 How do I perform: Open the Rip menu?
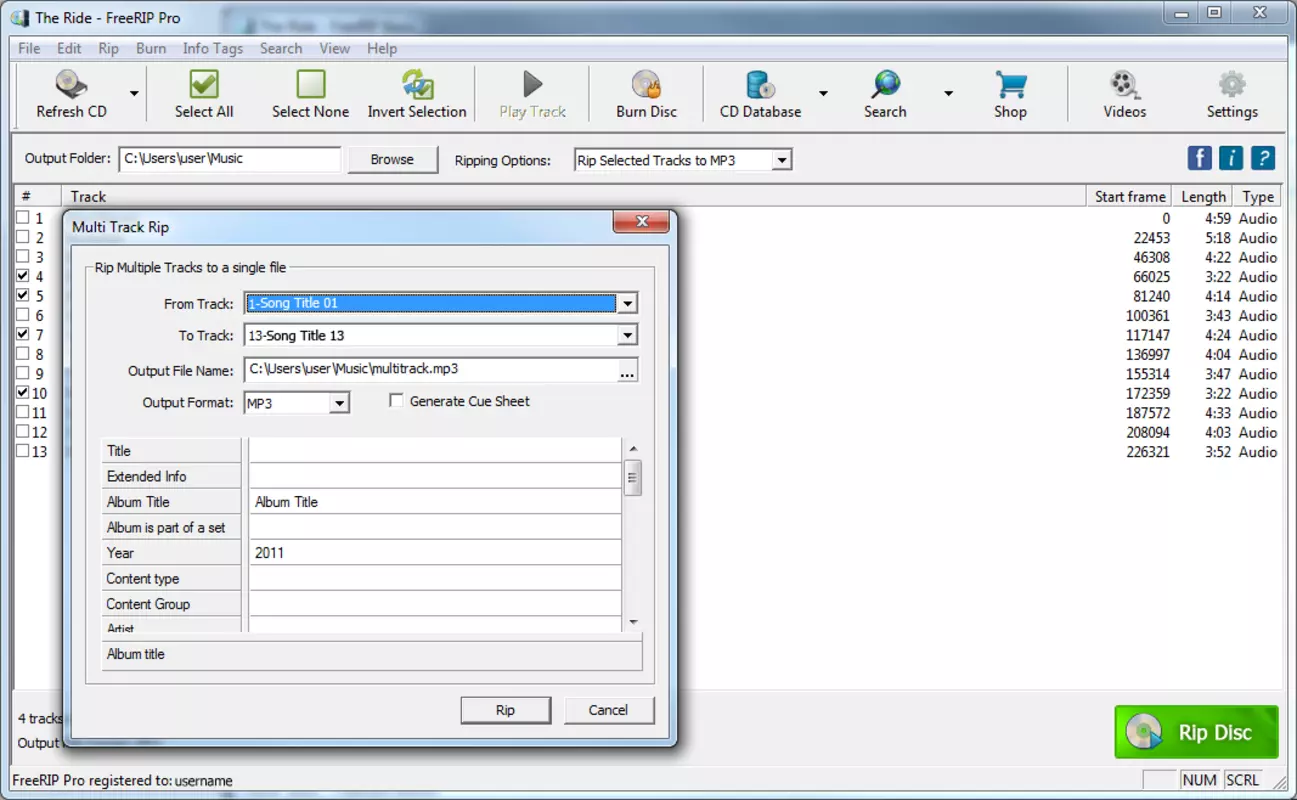108,48
